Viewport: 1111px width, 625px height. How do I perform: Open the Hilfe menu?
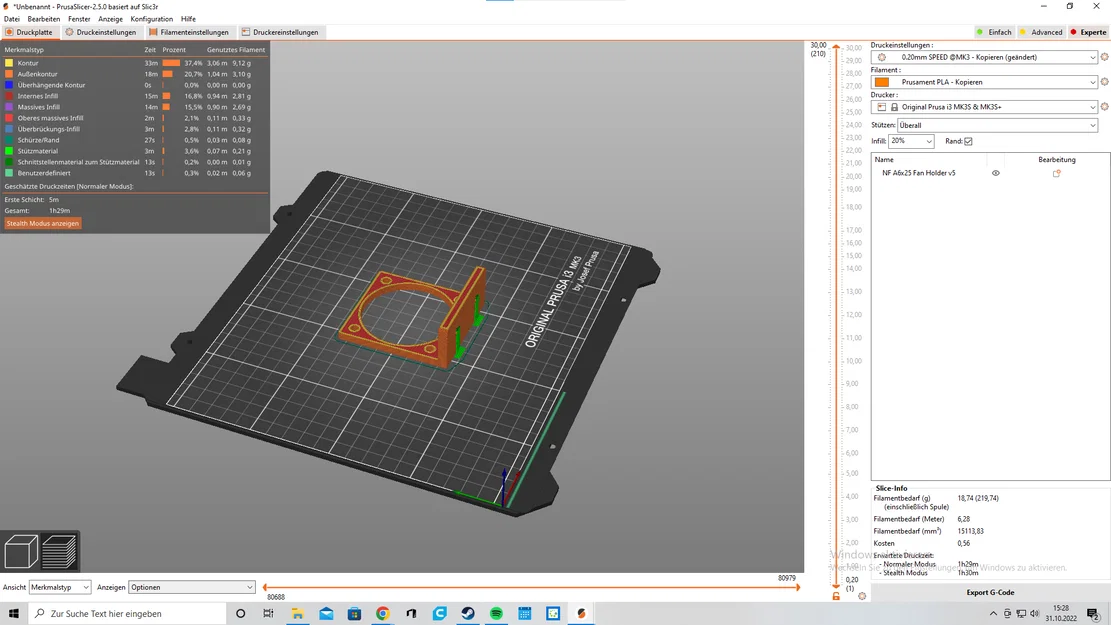pyautogui.click(x=188, y=19)
